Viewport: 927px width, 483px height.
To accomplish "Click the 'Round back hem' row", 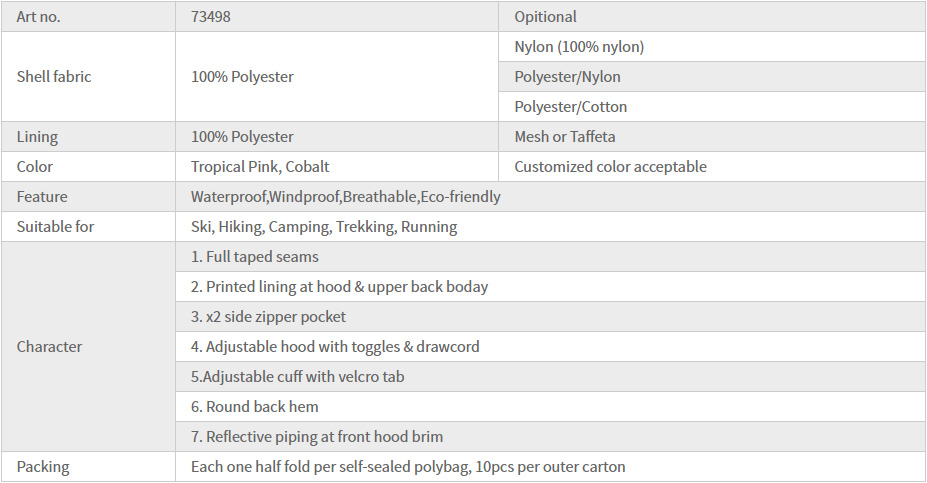I will (x=254, y=407).
